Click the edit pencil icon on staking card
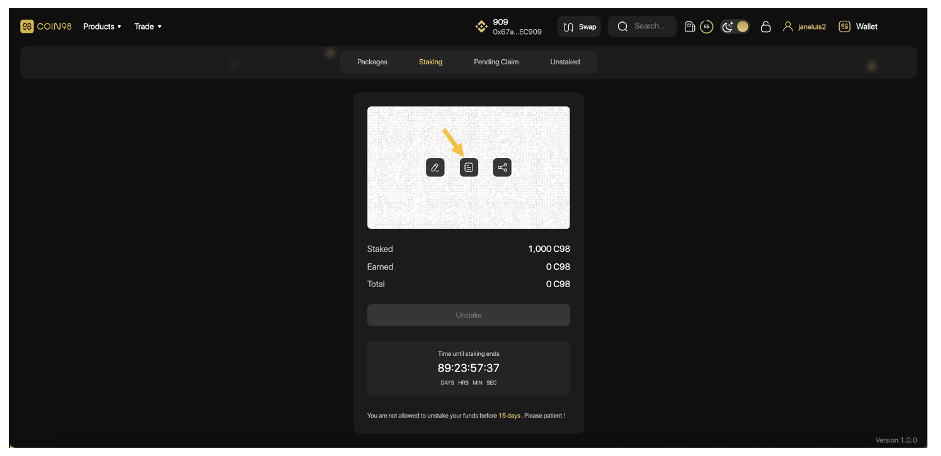Viewport: 941px width, 456px height. click(x=435, y=167)
